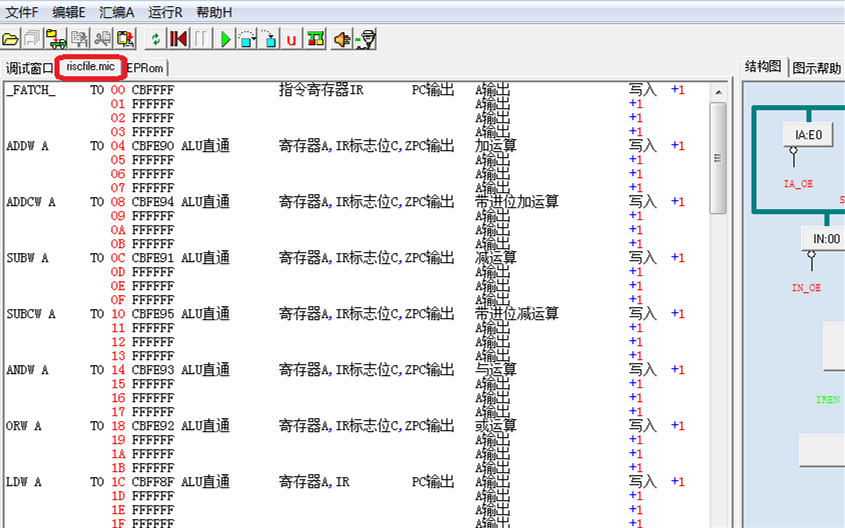Click the yellow-green block diagram icon

(x=316, y=39)
